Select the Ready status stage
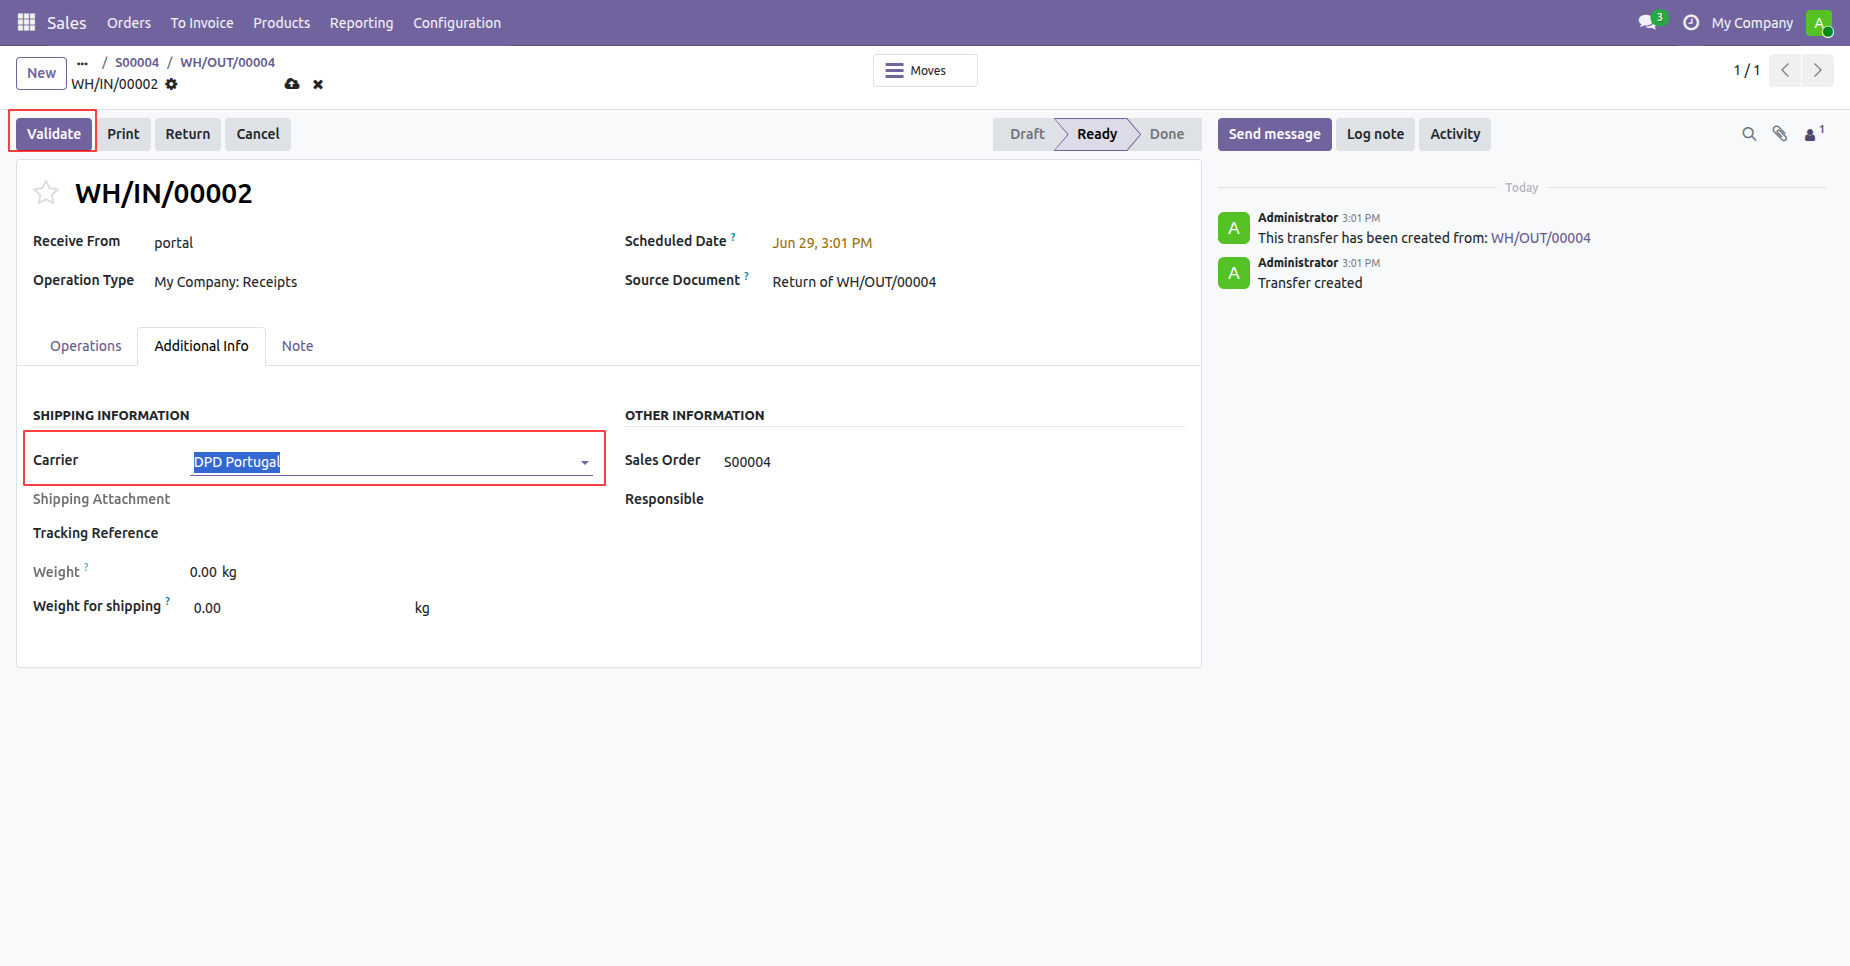 click(1097, 134)
